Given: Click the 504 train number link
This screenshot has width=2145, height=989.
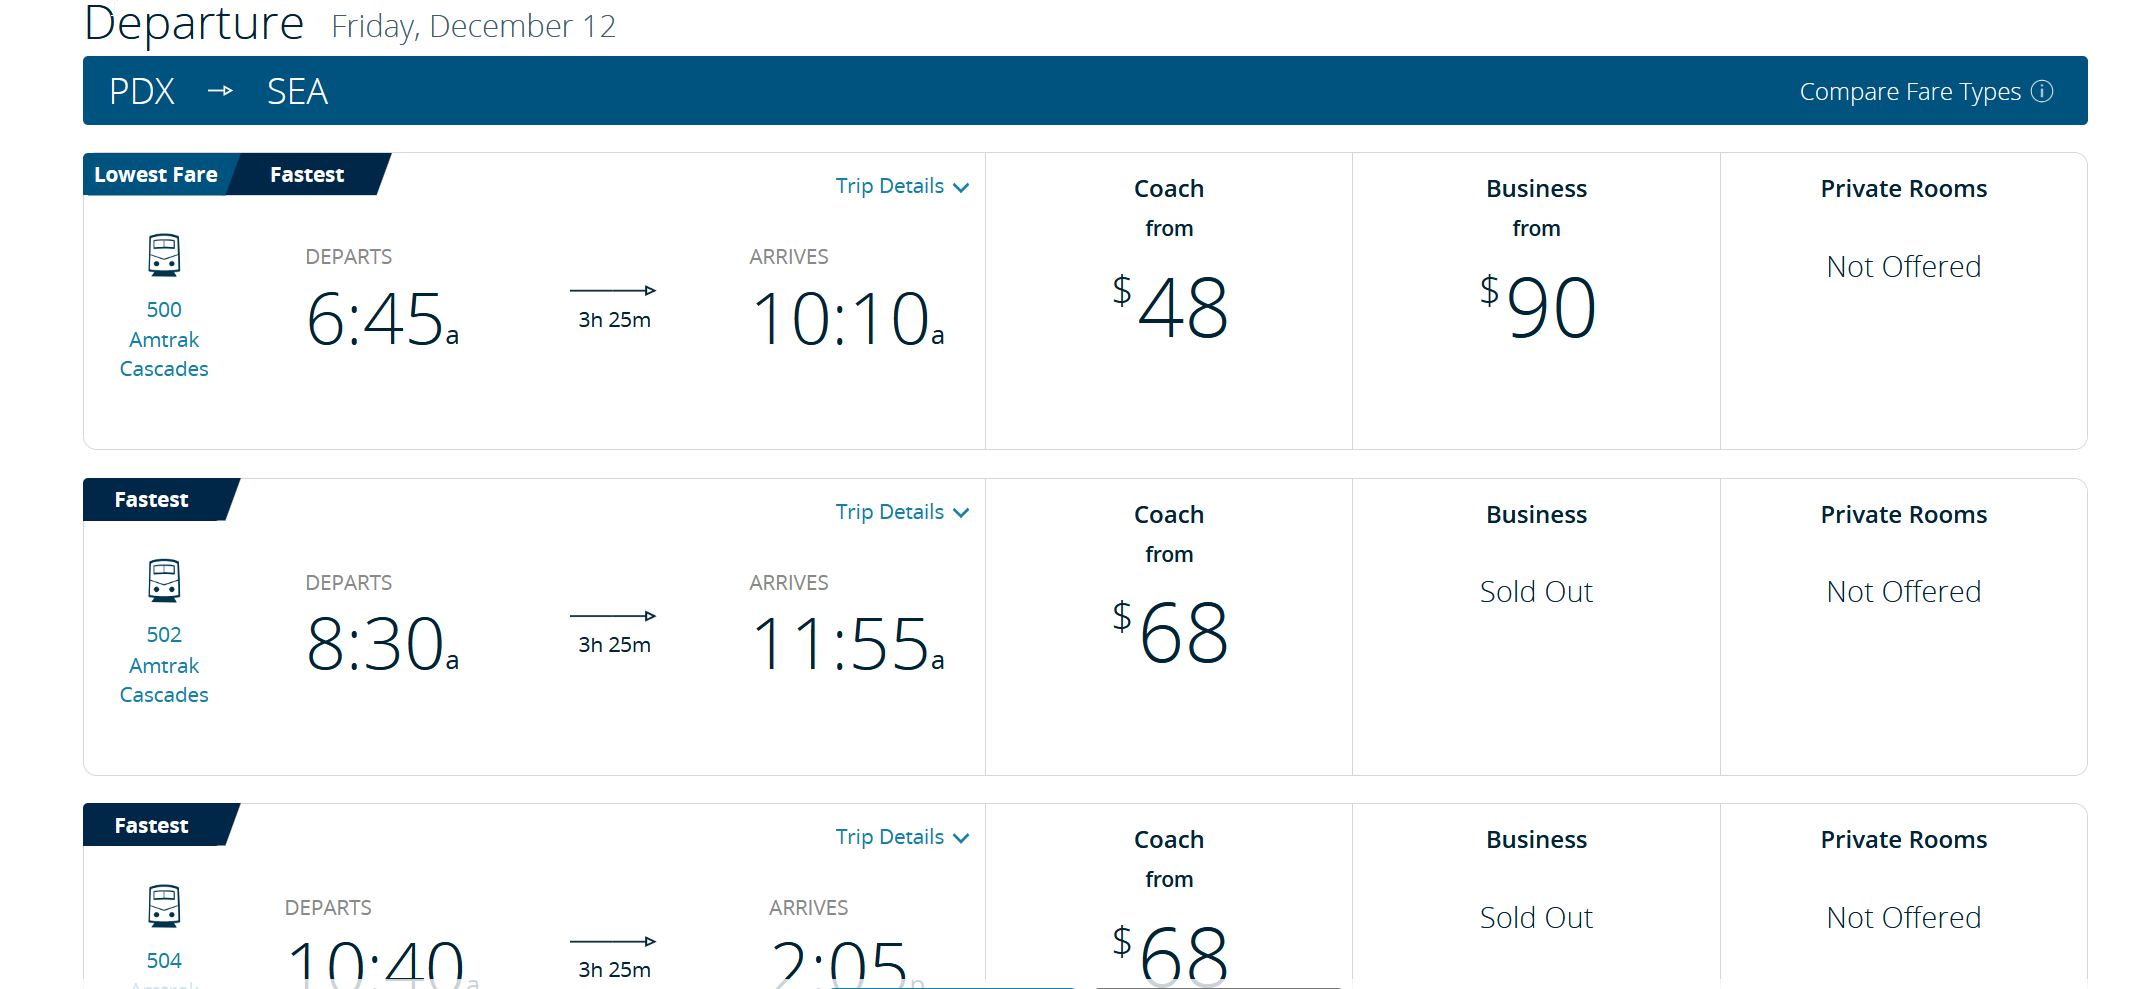Looking at the screenshot, I should click(x=164, y=961).
